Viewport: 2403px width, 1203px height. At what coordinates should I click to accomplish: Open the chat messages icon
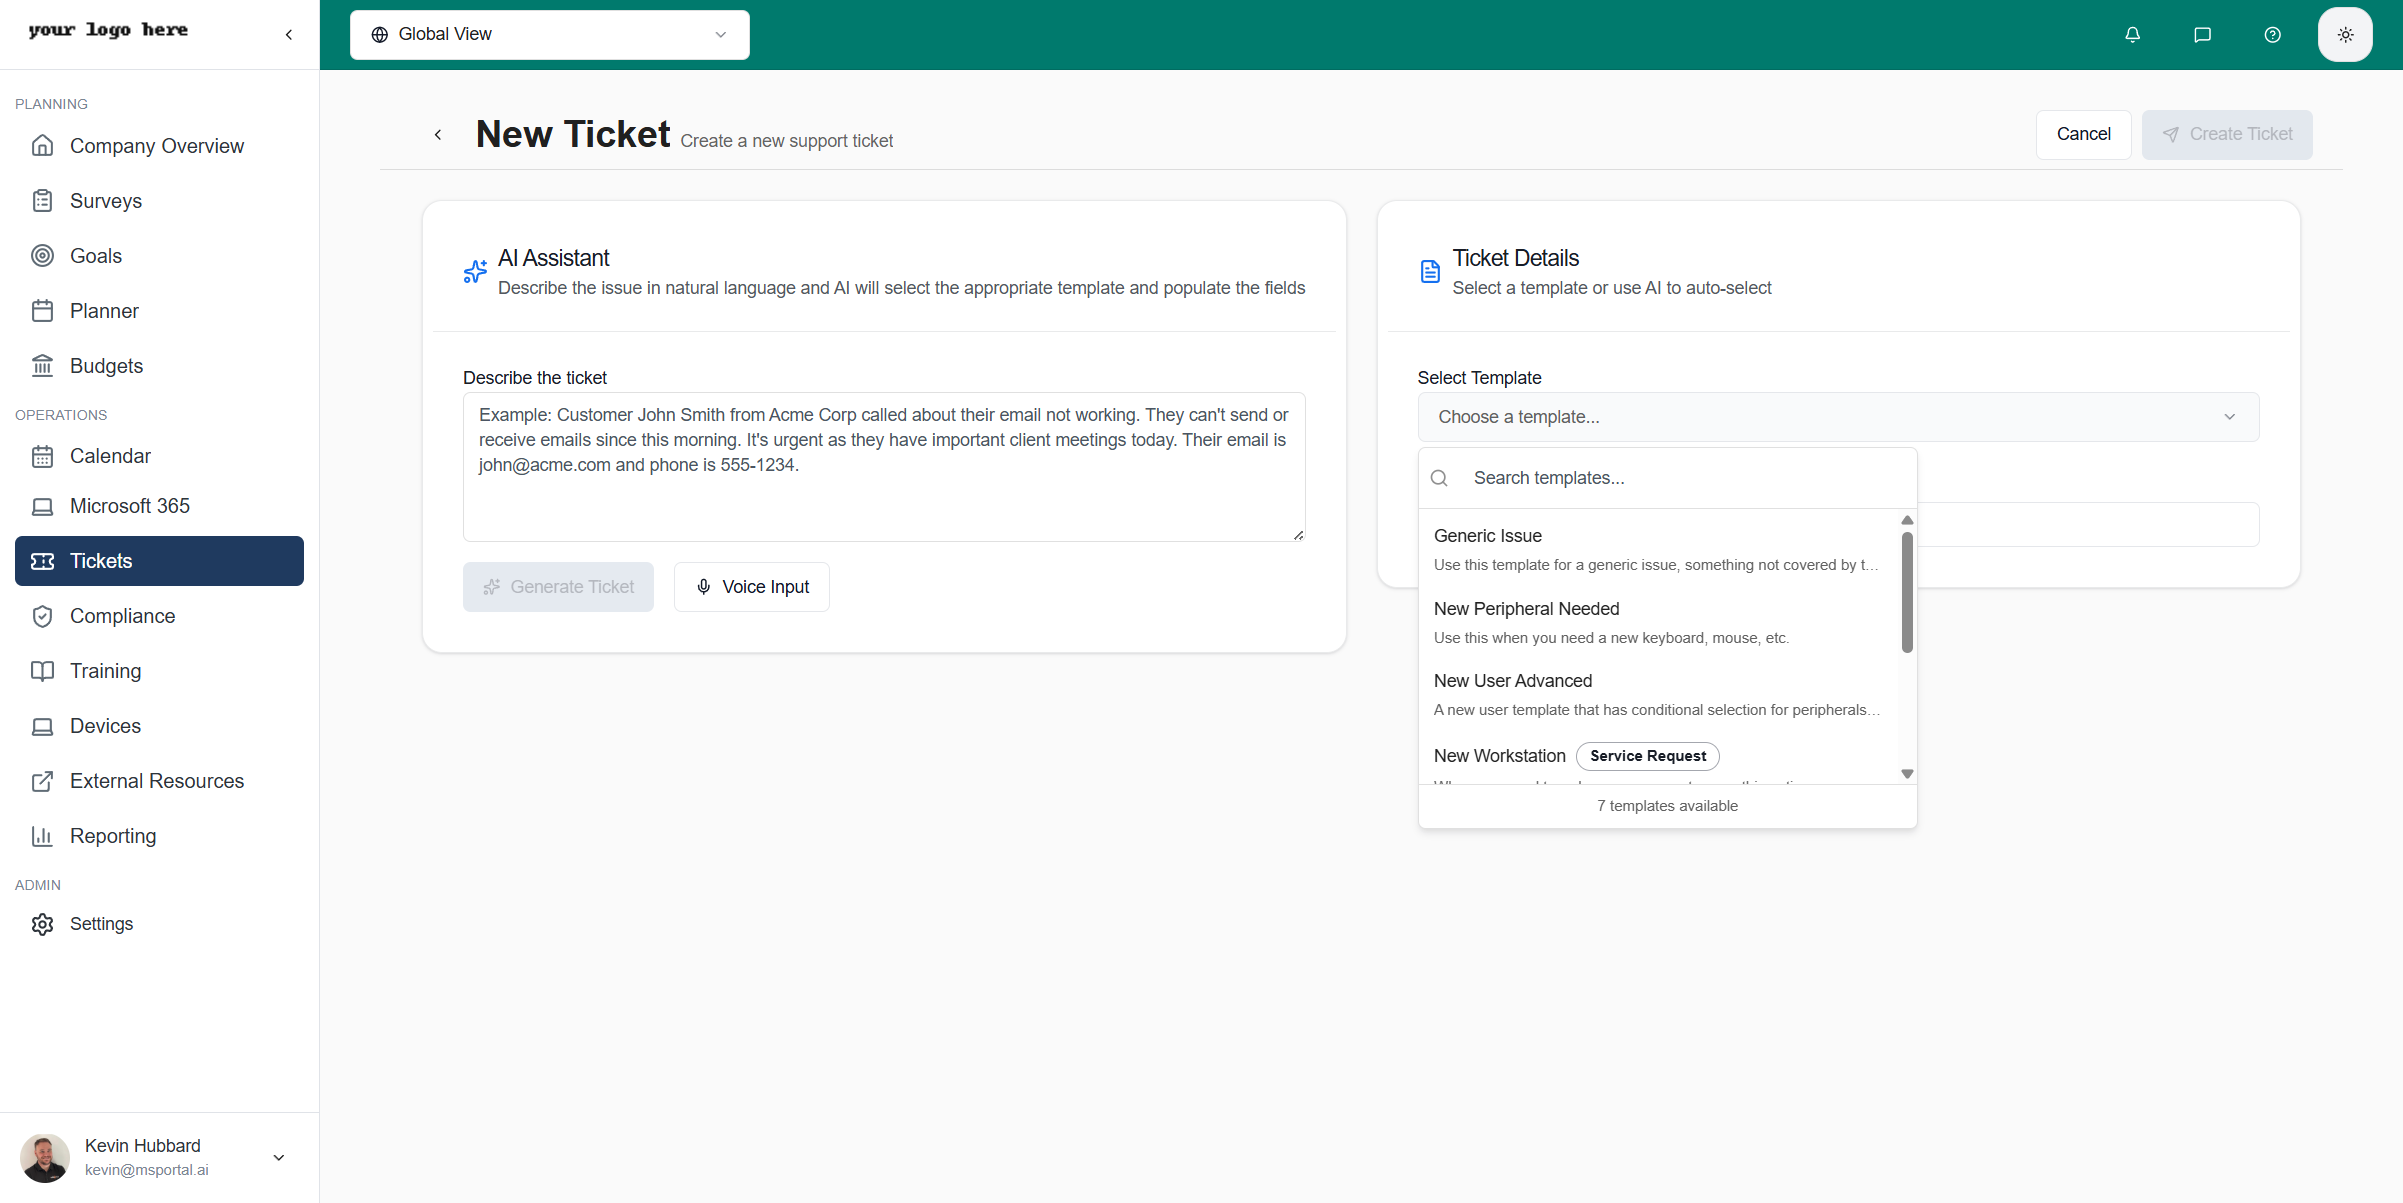pos(2202,35)
